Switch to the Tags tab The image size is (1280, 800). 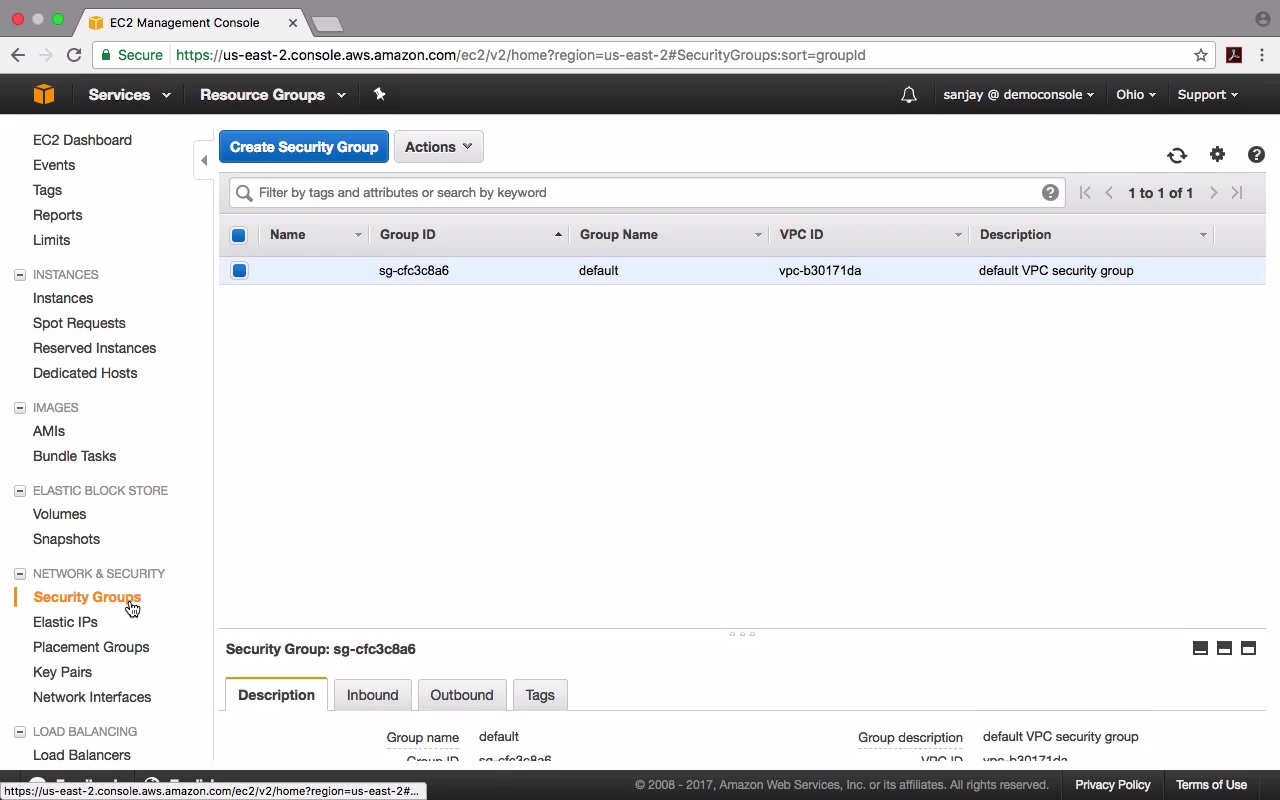pos(540,695)
